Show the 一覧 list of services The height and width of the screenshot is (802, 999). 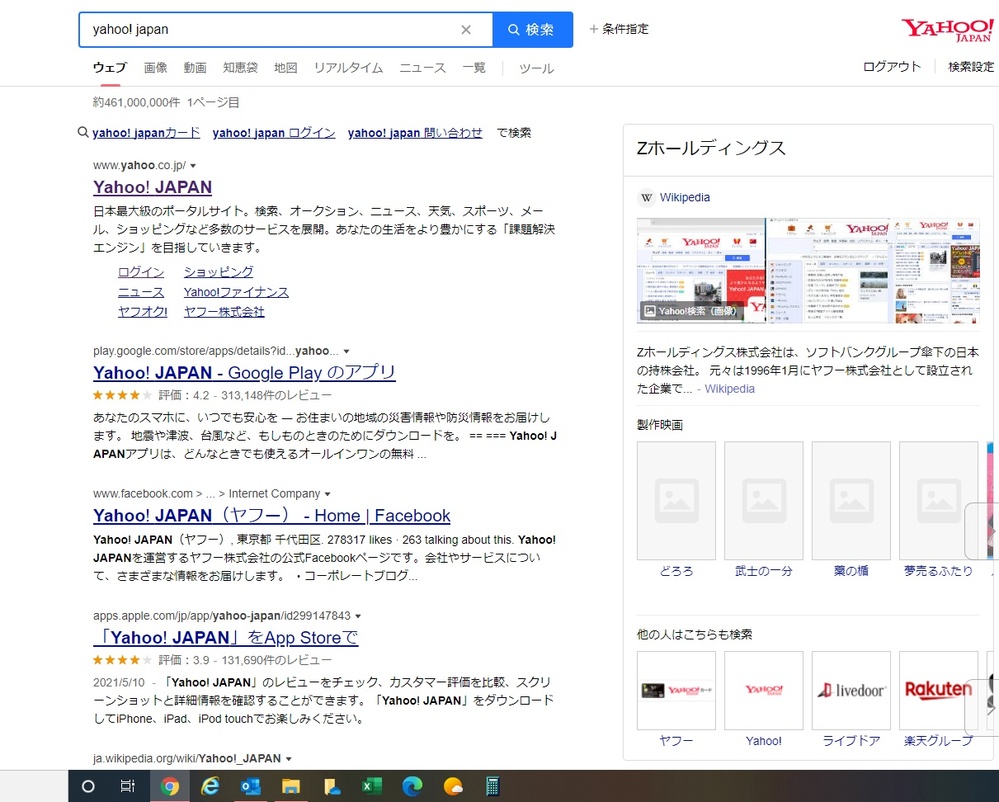[x=474, y=68]
